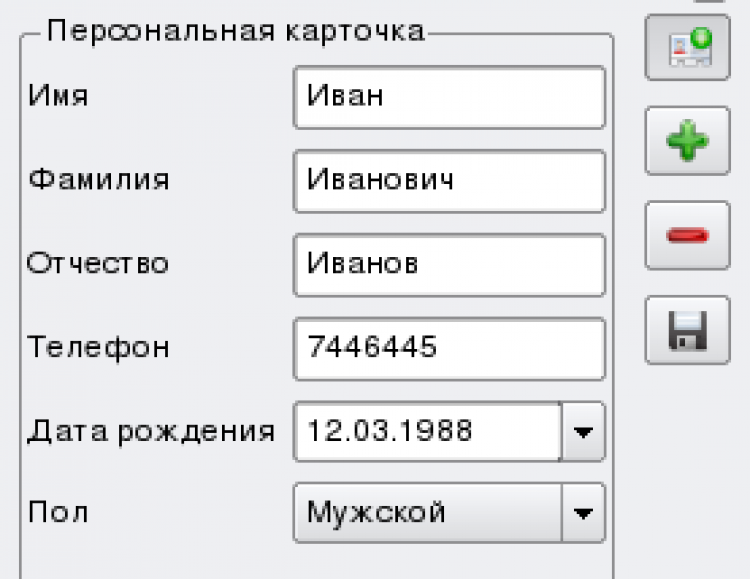Image resolution: width=750 pixels, height=579 pixels.
Task: Click the Телефон label
Action: point(98,348)
